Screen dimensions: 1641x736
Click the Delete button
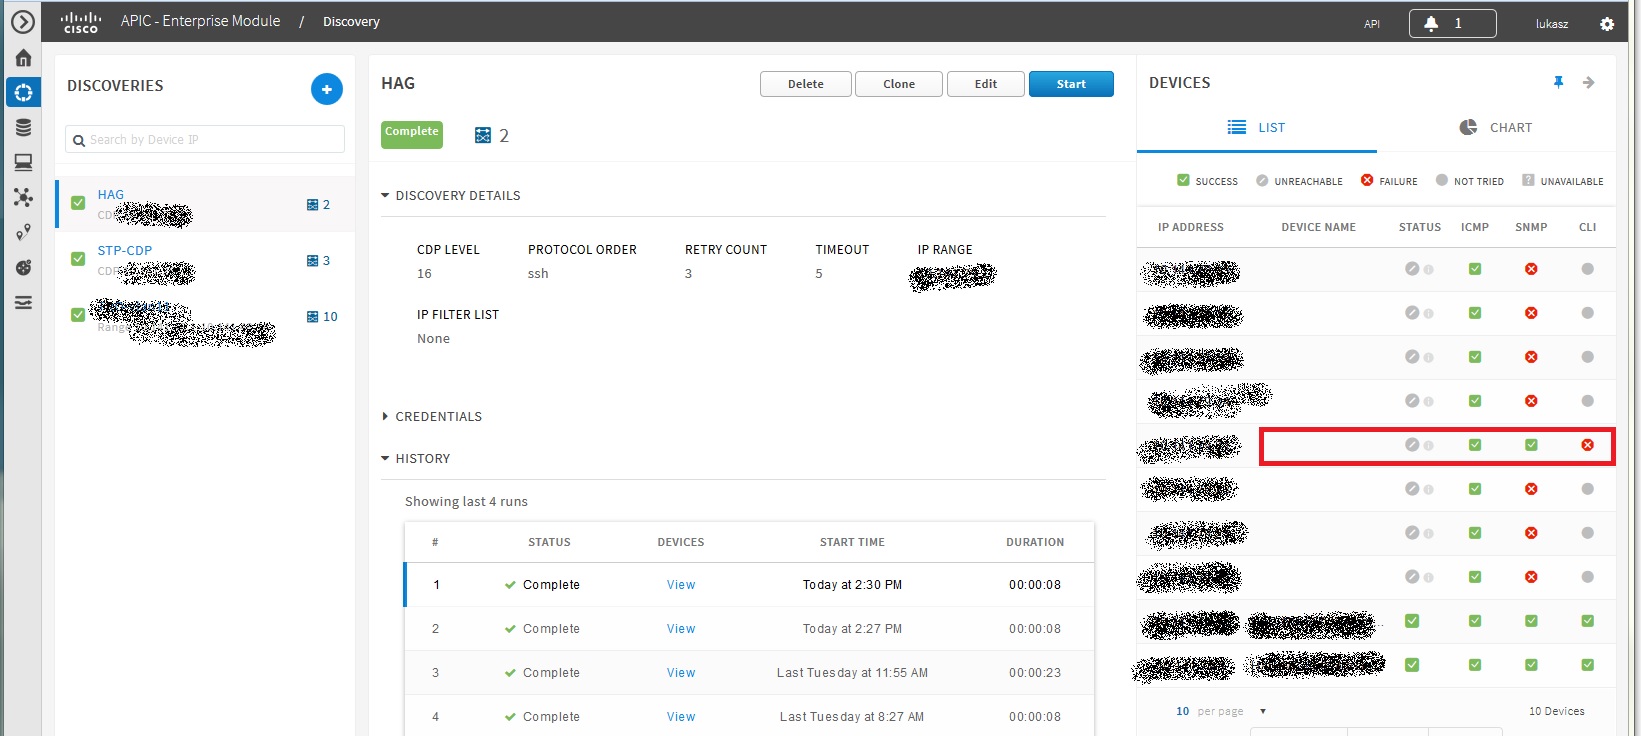(x=806, y=84)
